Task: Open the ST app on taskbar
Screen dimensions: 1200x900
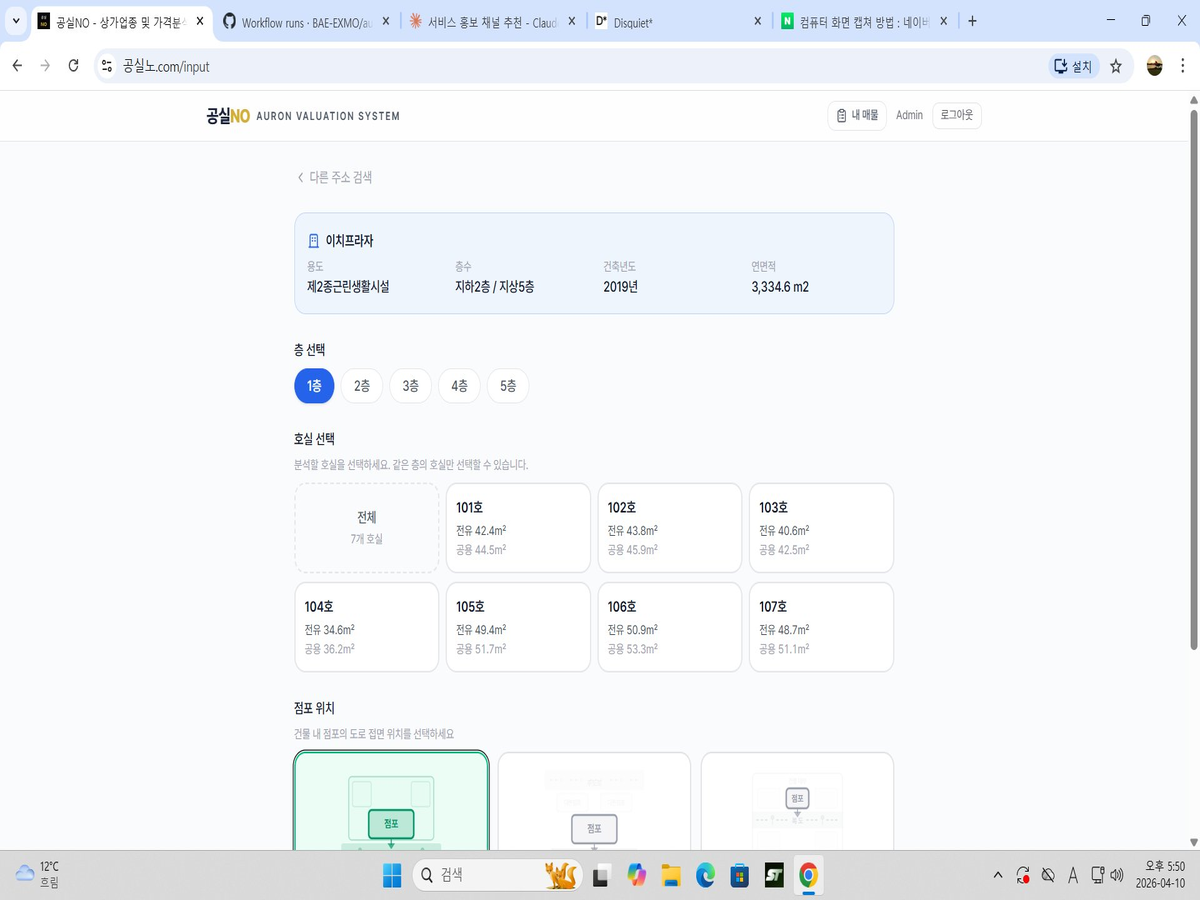Action: 774,876
